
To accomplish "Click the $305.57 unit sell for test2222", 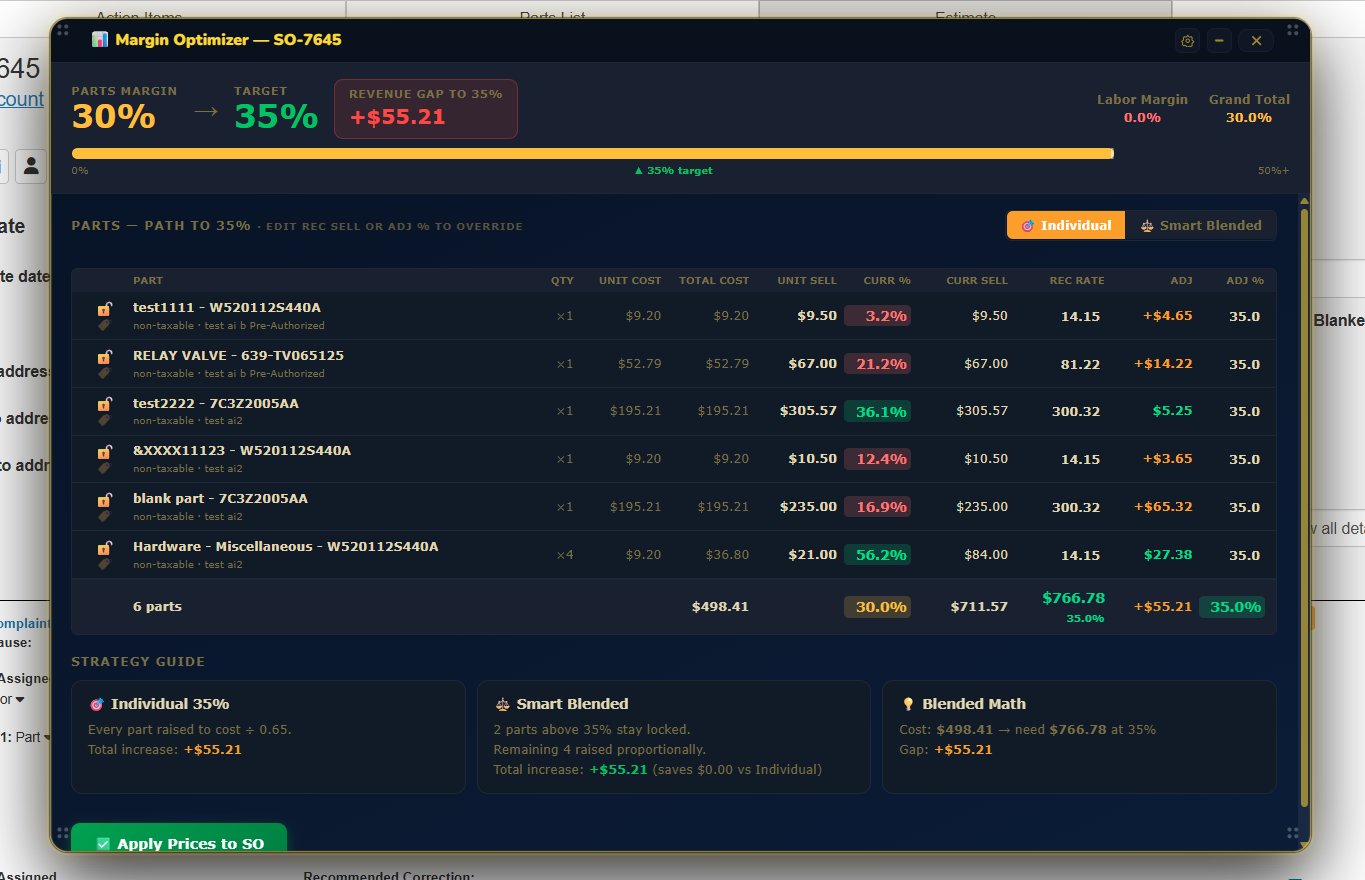I will (x=808, y=411).
